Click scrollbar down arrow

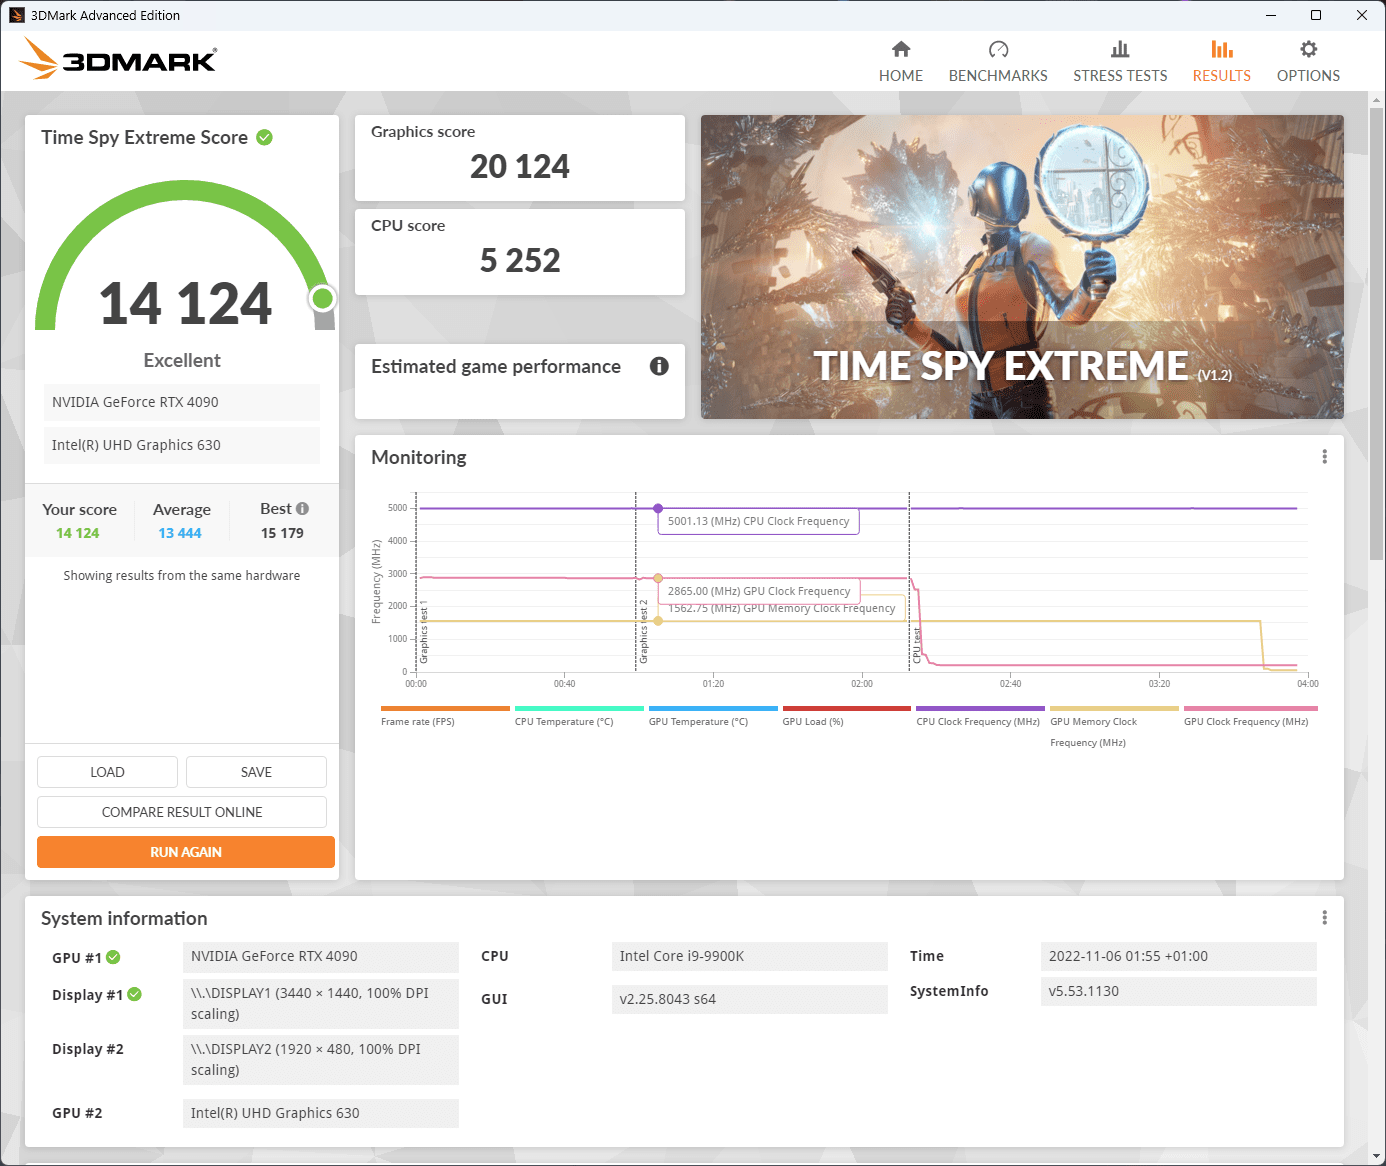point(1376,1157)
